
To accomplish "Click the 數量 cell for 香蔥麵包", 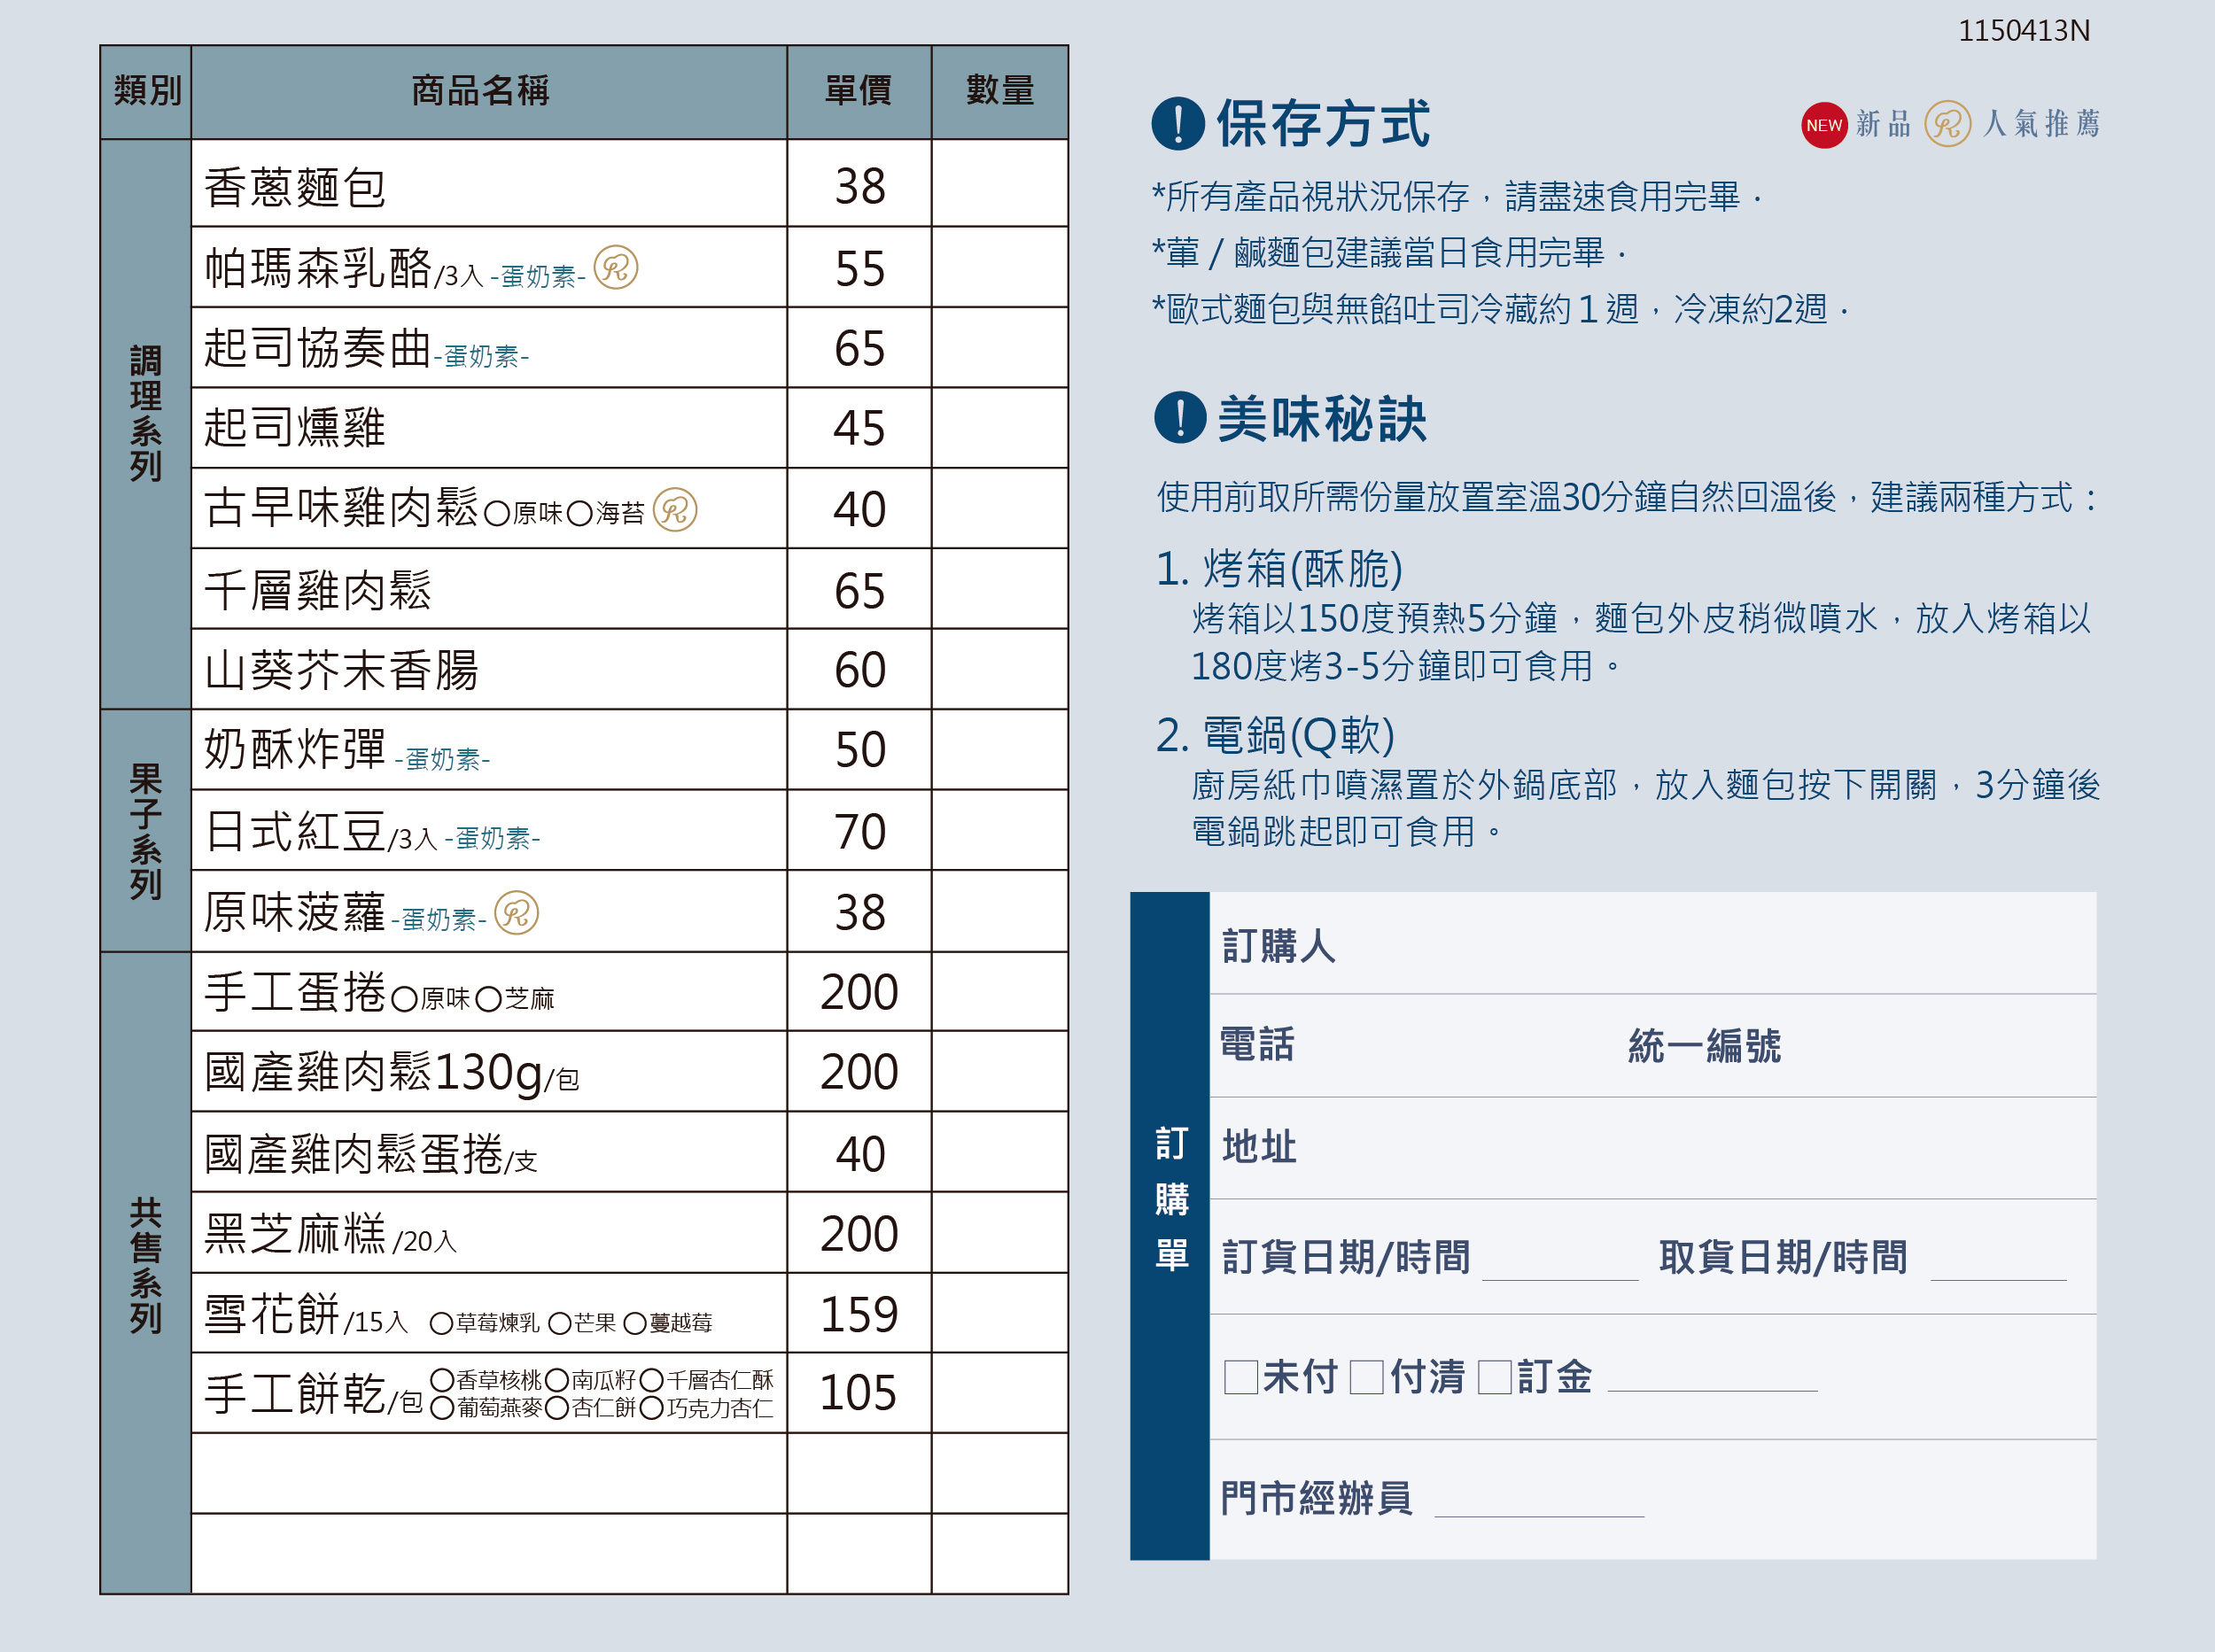I will [1000, 183].
